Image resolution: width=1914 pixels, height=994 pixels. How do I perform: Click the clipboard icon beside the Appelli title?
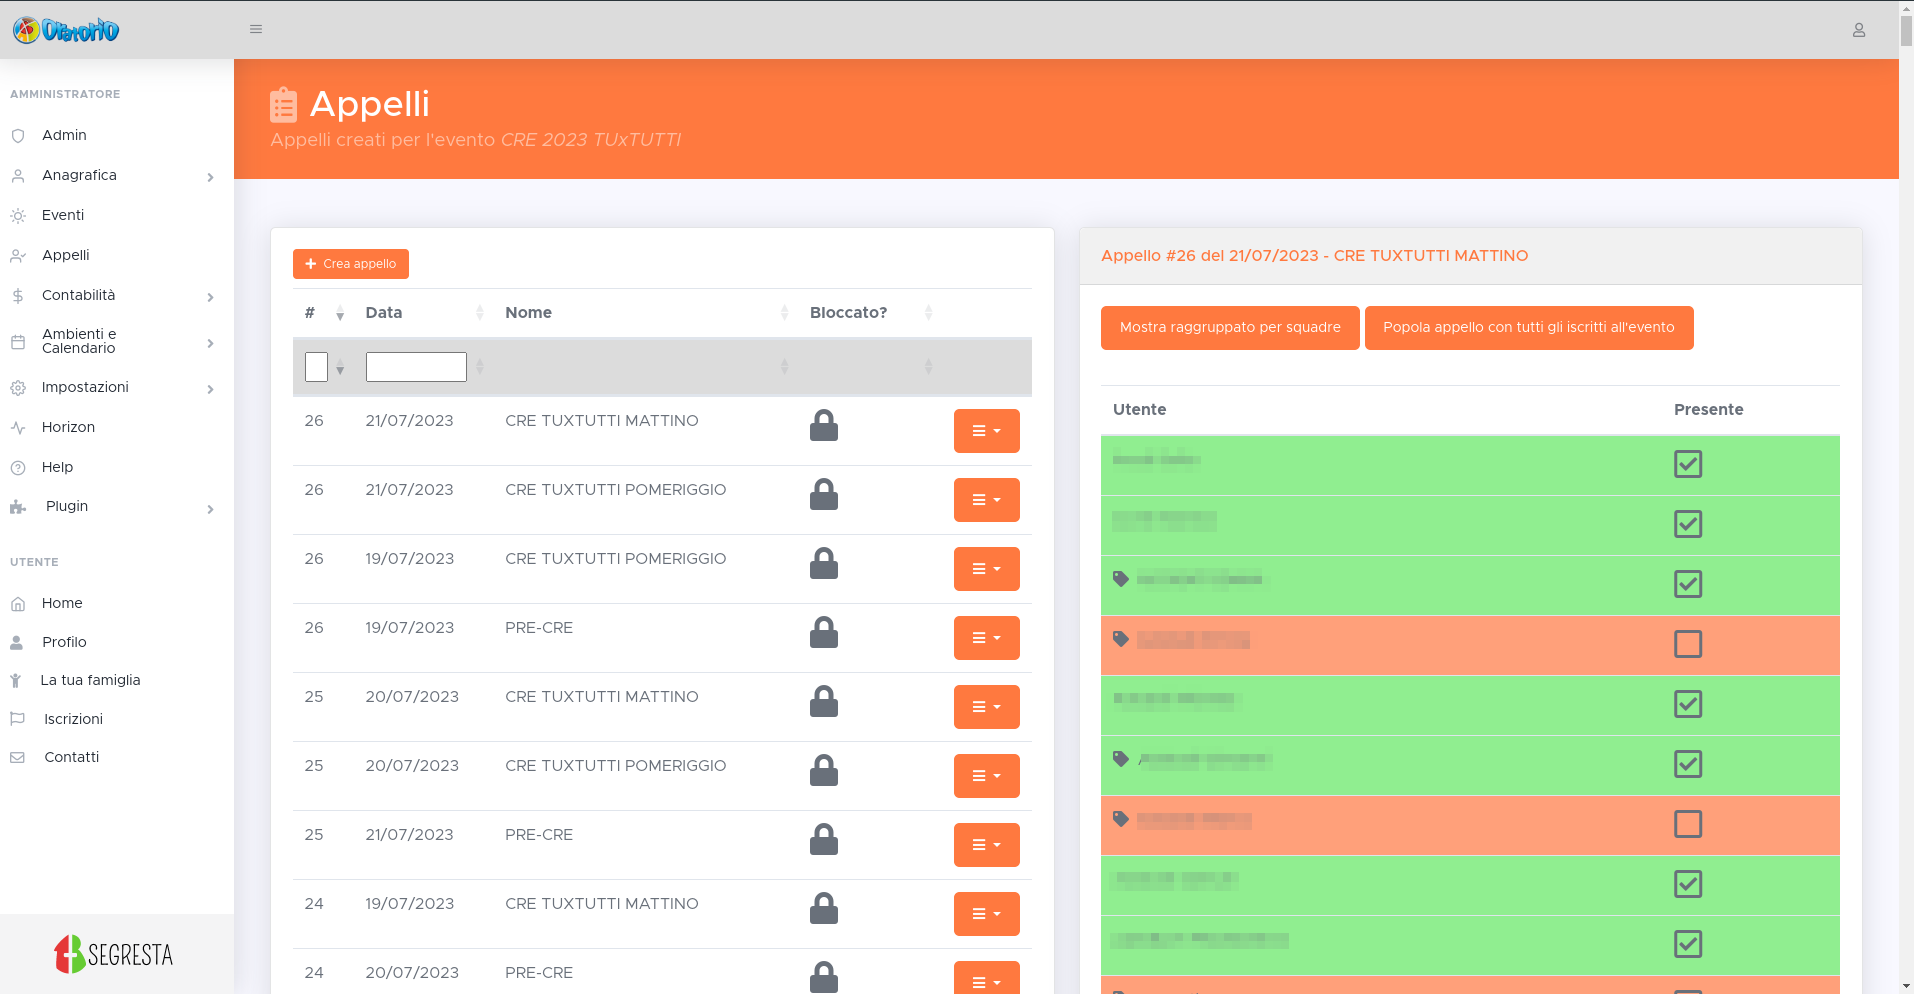pos(283,105)
